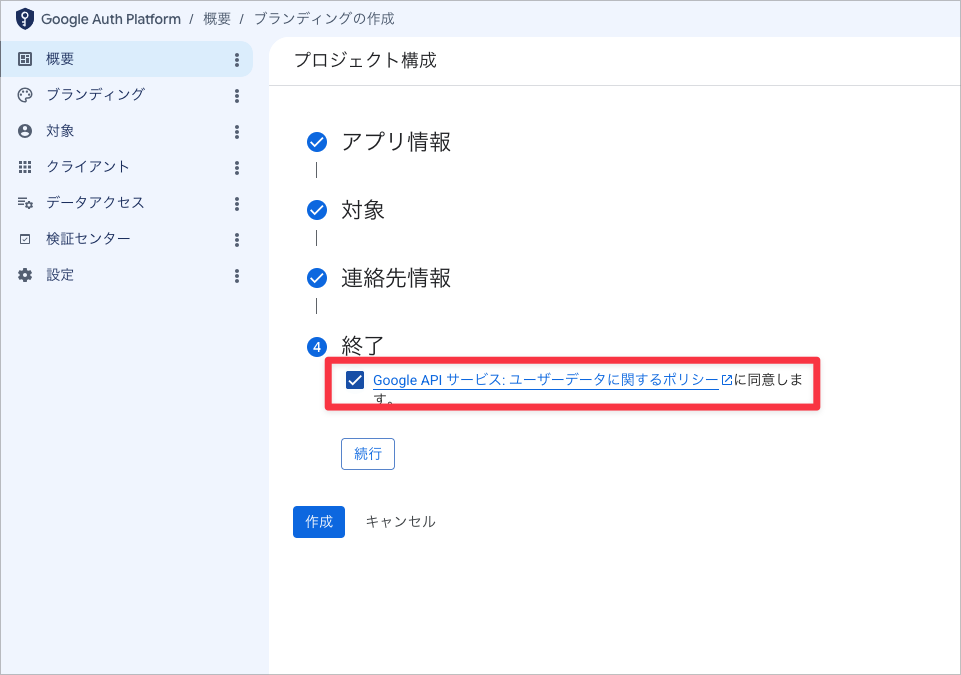This screenshot has height=675, width=961.
Task: Click Google Auth Platform breadcrumb text
Action: 111,19
